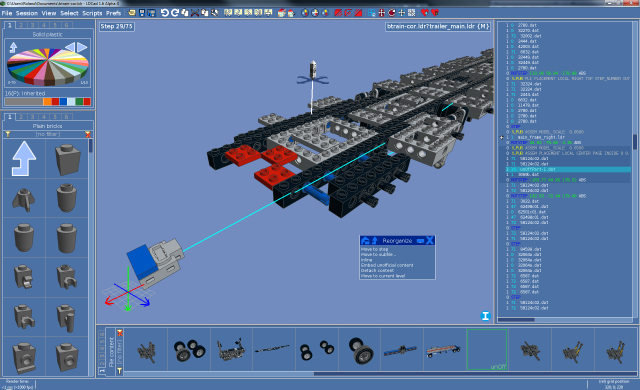The width and height of the screenshot is (640, 390).
Task: Click the Redo arrow in the toolbar
Action: tap(175, 13)
